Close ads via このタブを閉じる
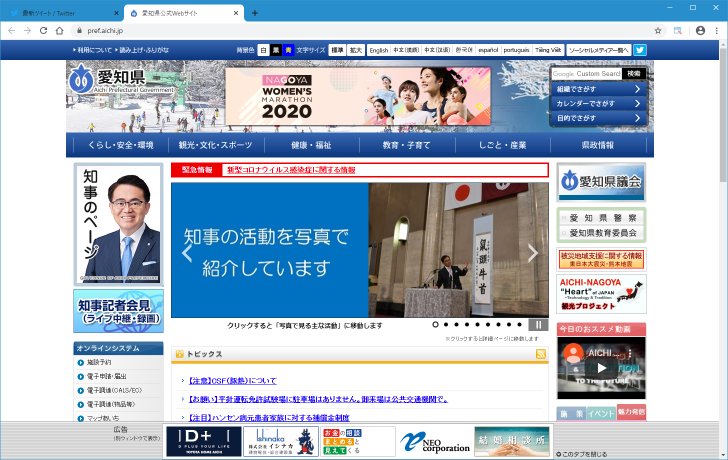This screenshot has width=728, height=460. coord(581,454)
